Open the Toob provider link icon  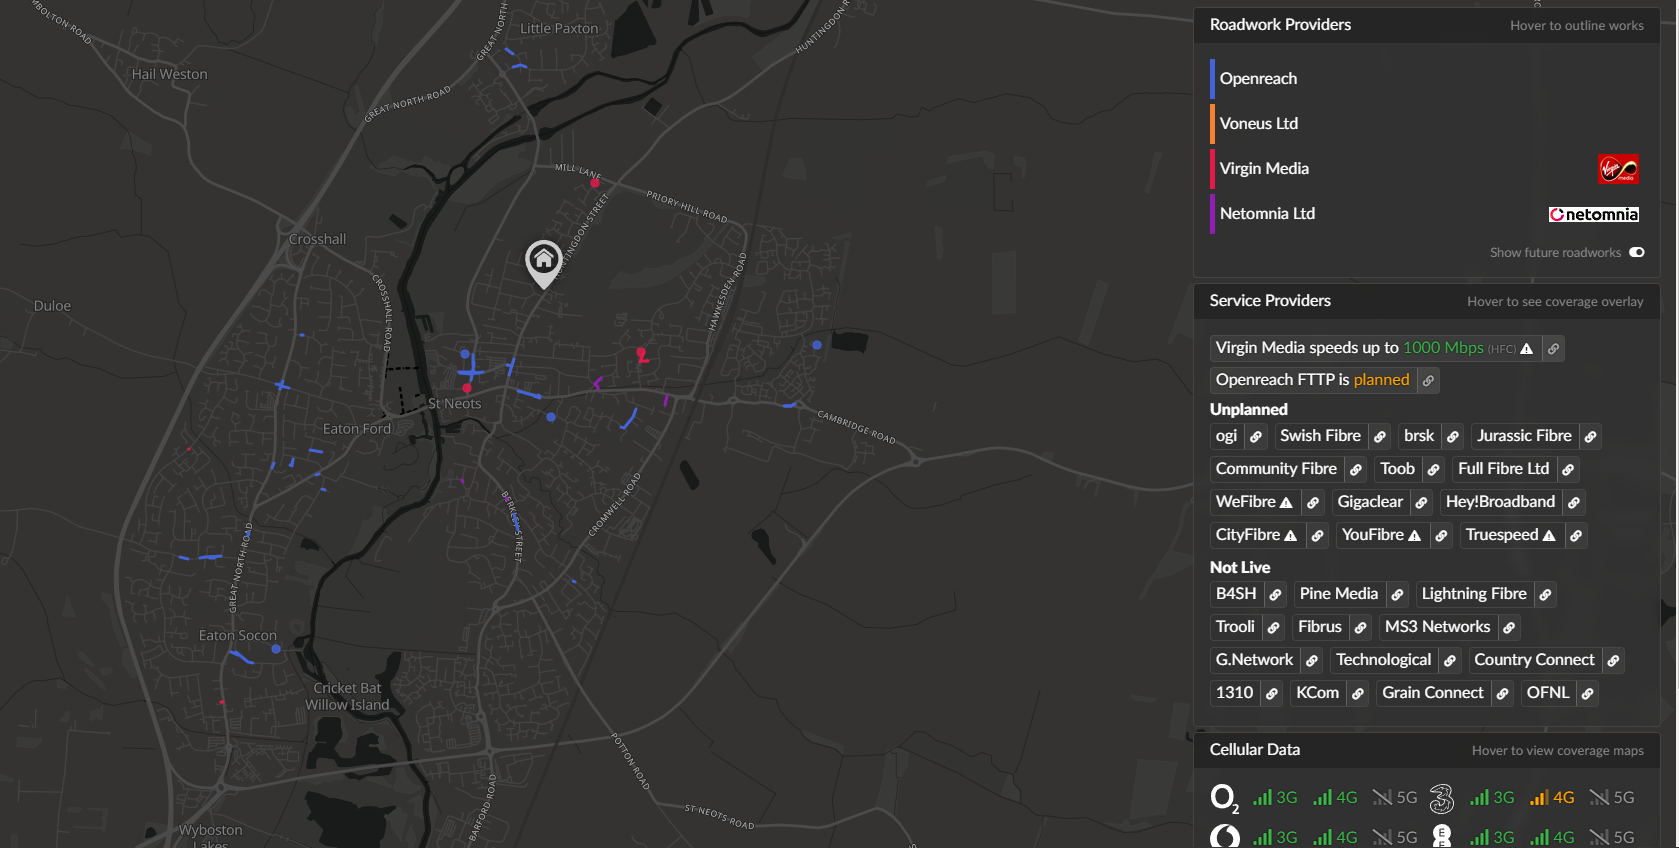[x=1433, y=470]
